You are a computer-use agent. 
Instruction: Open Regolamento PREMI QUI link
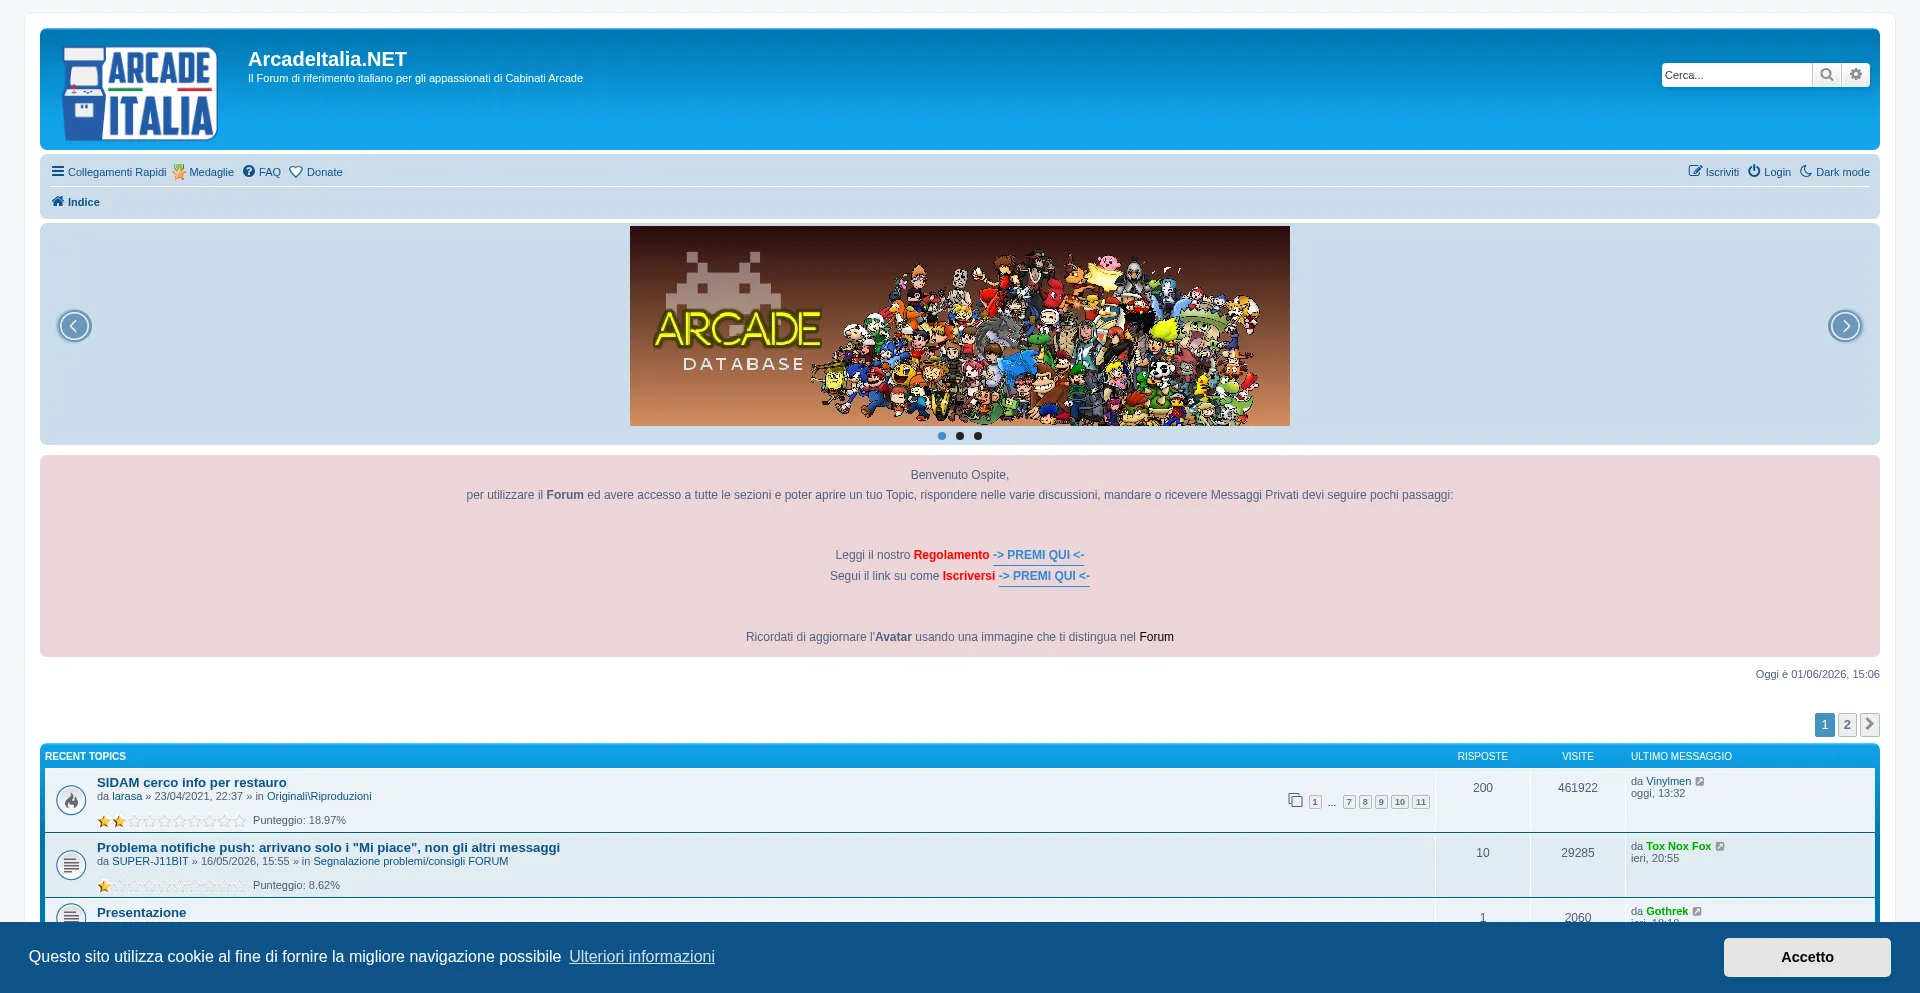pos(1038,555)
